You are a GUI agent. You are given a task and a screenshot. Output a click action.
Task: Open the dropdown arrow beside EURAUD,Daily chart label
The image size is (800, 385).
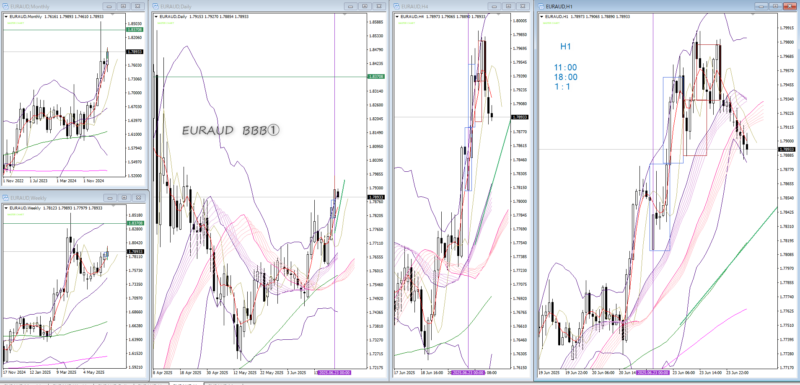point(156,16)
